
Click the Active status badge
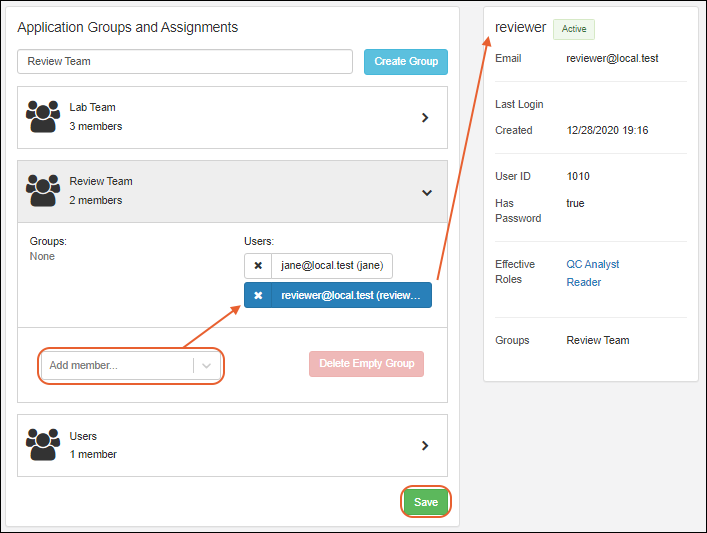(x=574, y=29)
